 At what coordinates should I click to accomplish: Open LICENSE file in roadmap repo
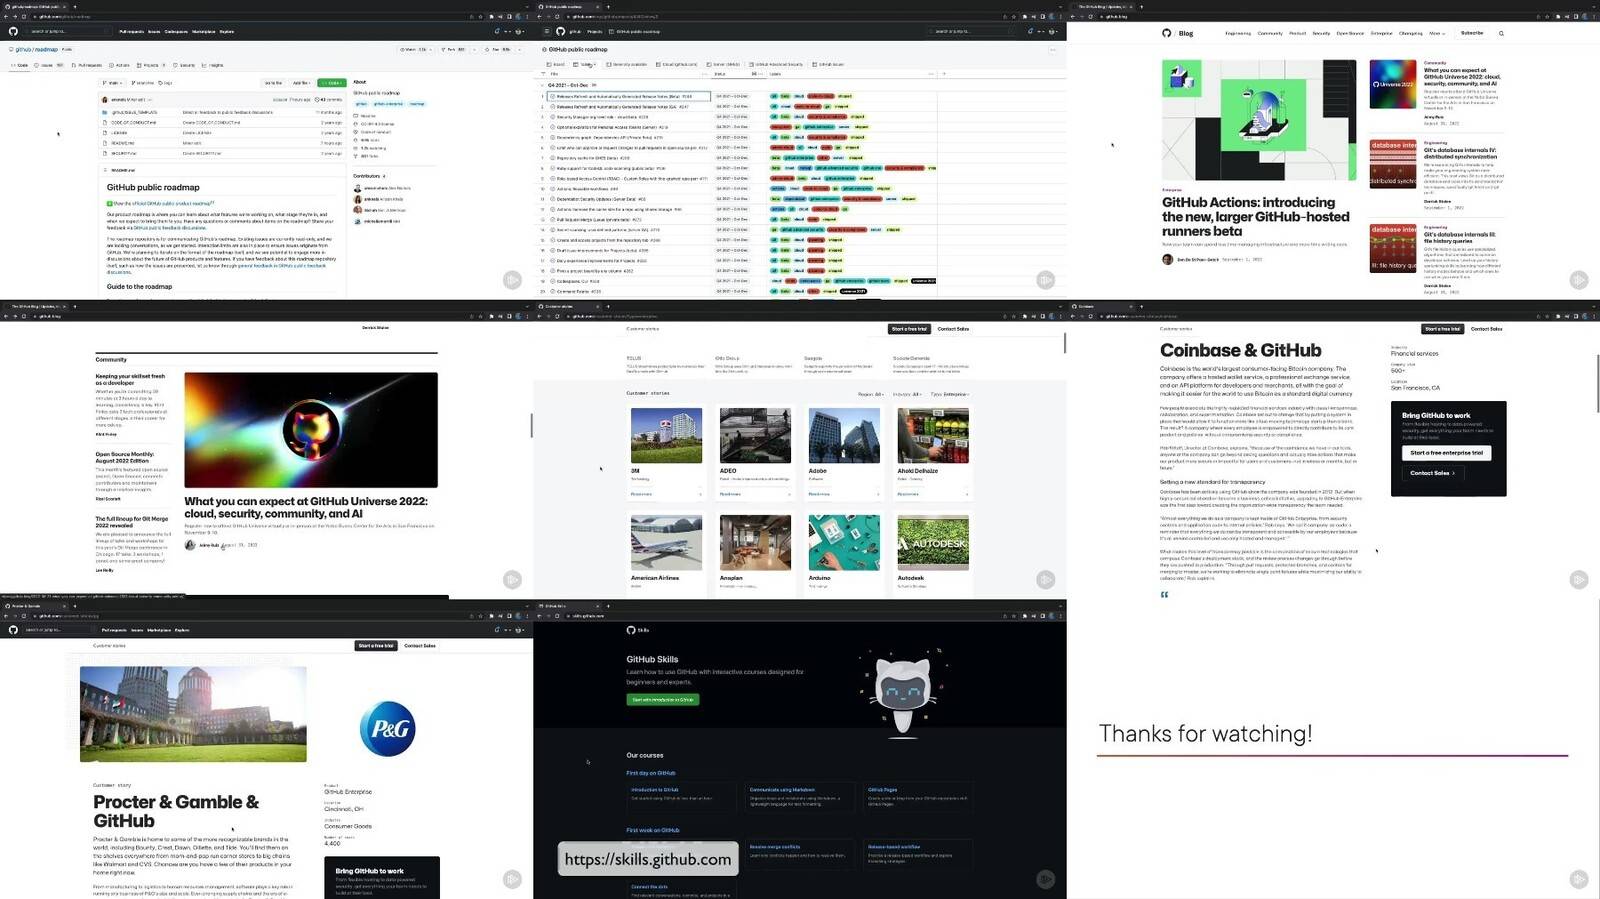point(119,132)
